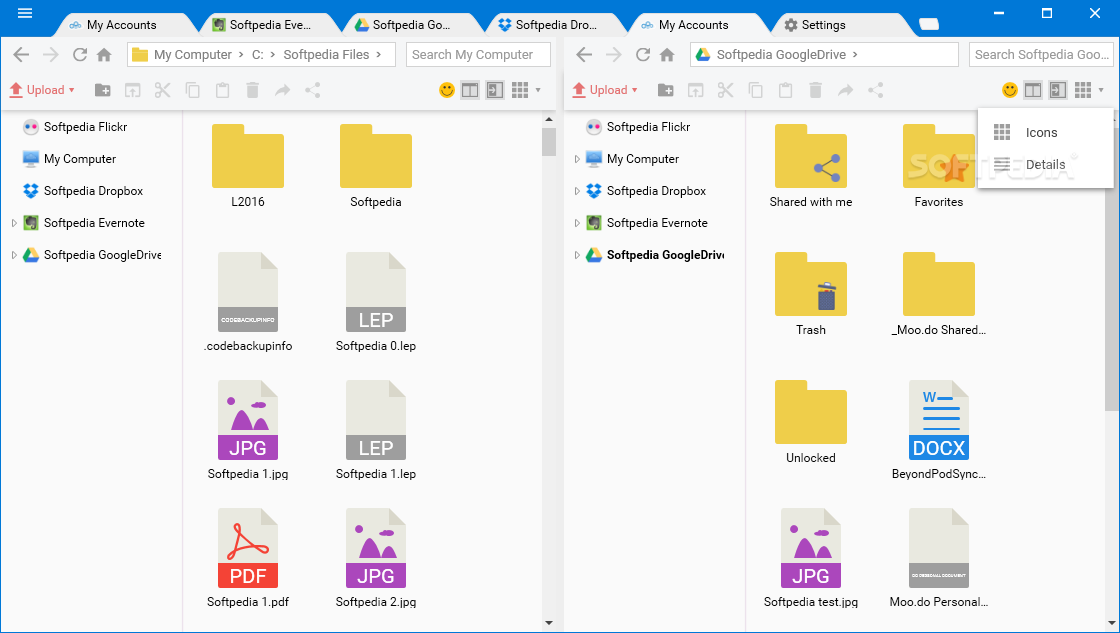Select Shared with me folder
The height and width of the screenshot is (633, 1120).
pos(811,166)
